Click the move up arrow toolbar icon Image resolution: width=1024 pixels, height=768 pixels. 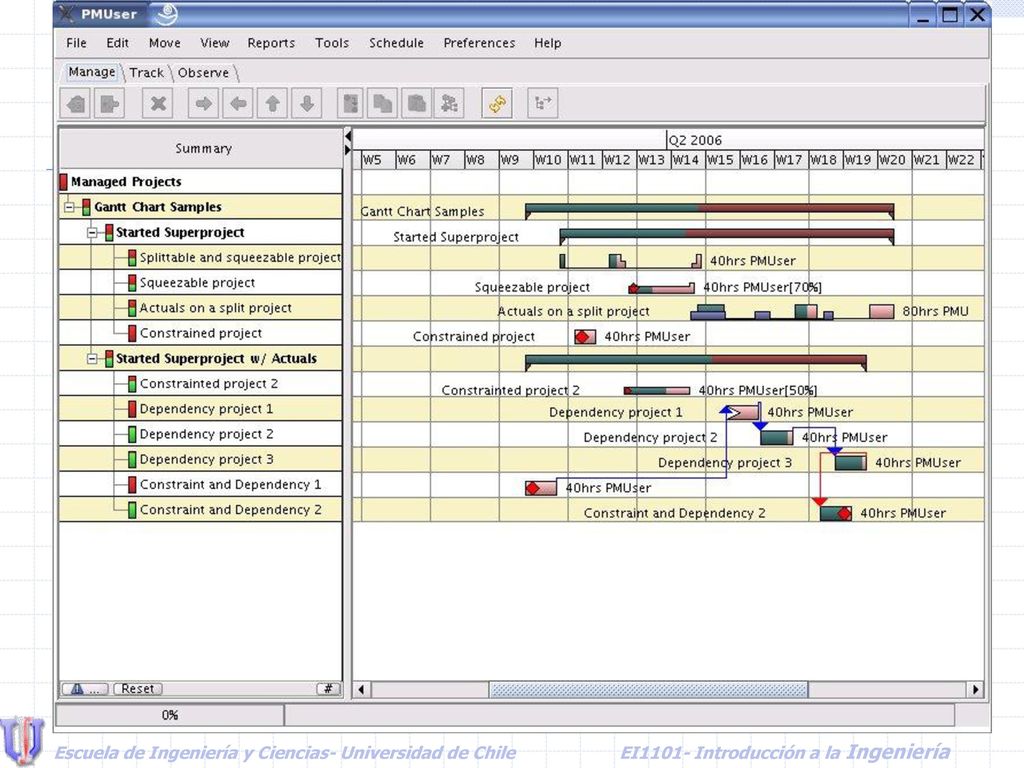(272, 103)
